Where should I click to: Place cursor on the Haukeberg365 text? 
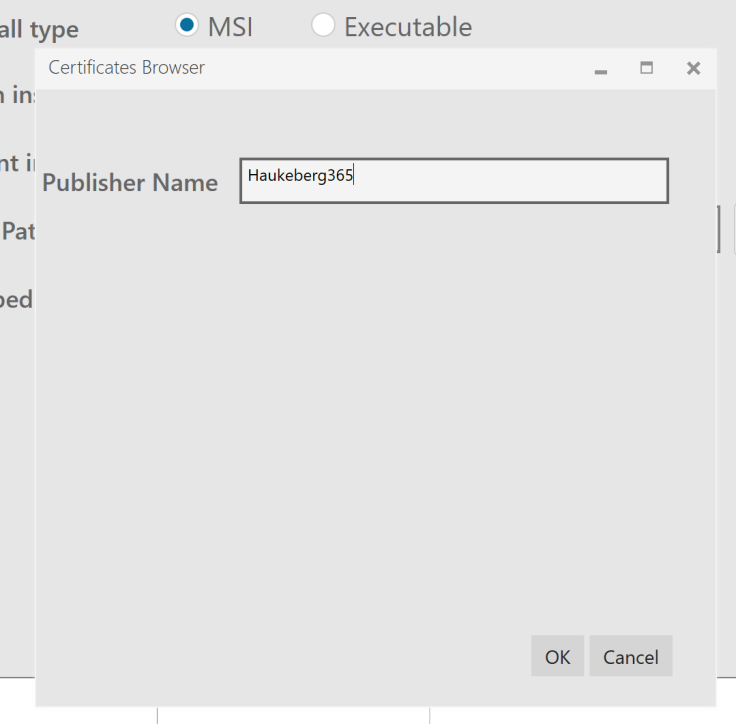click(x=300, y=176)
